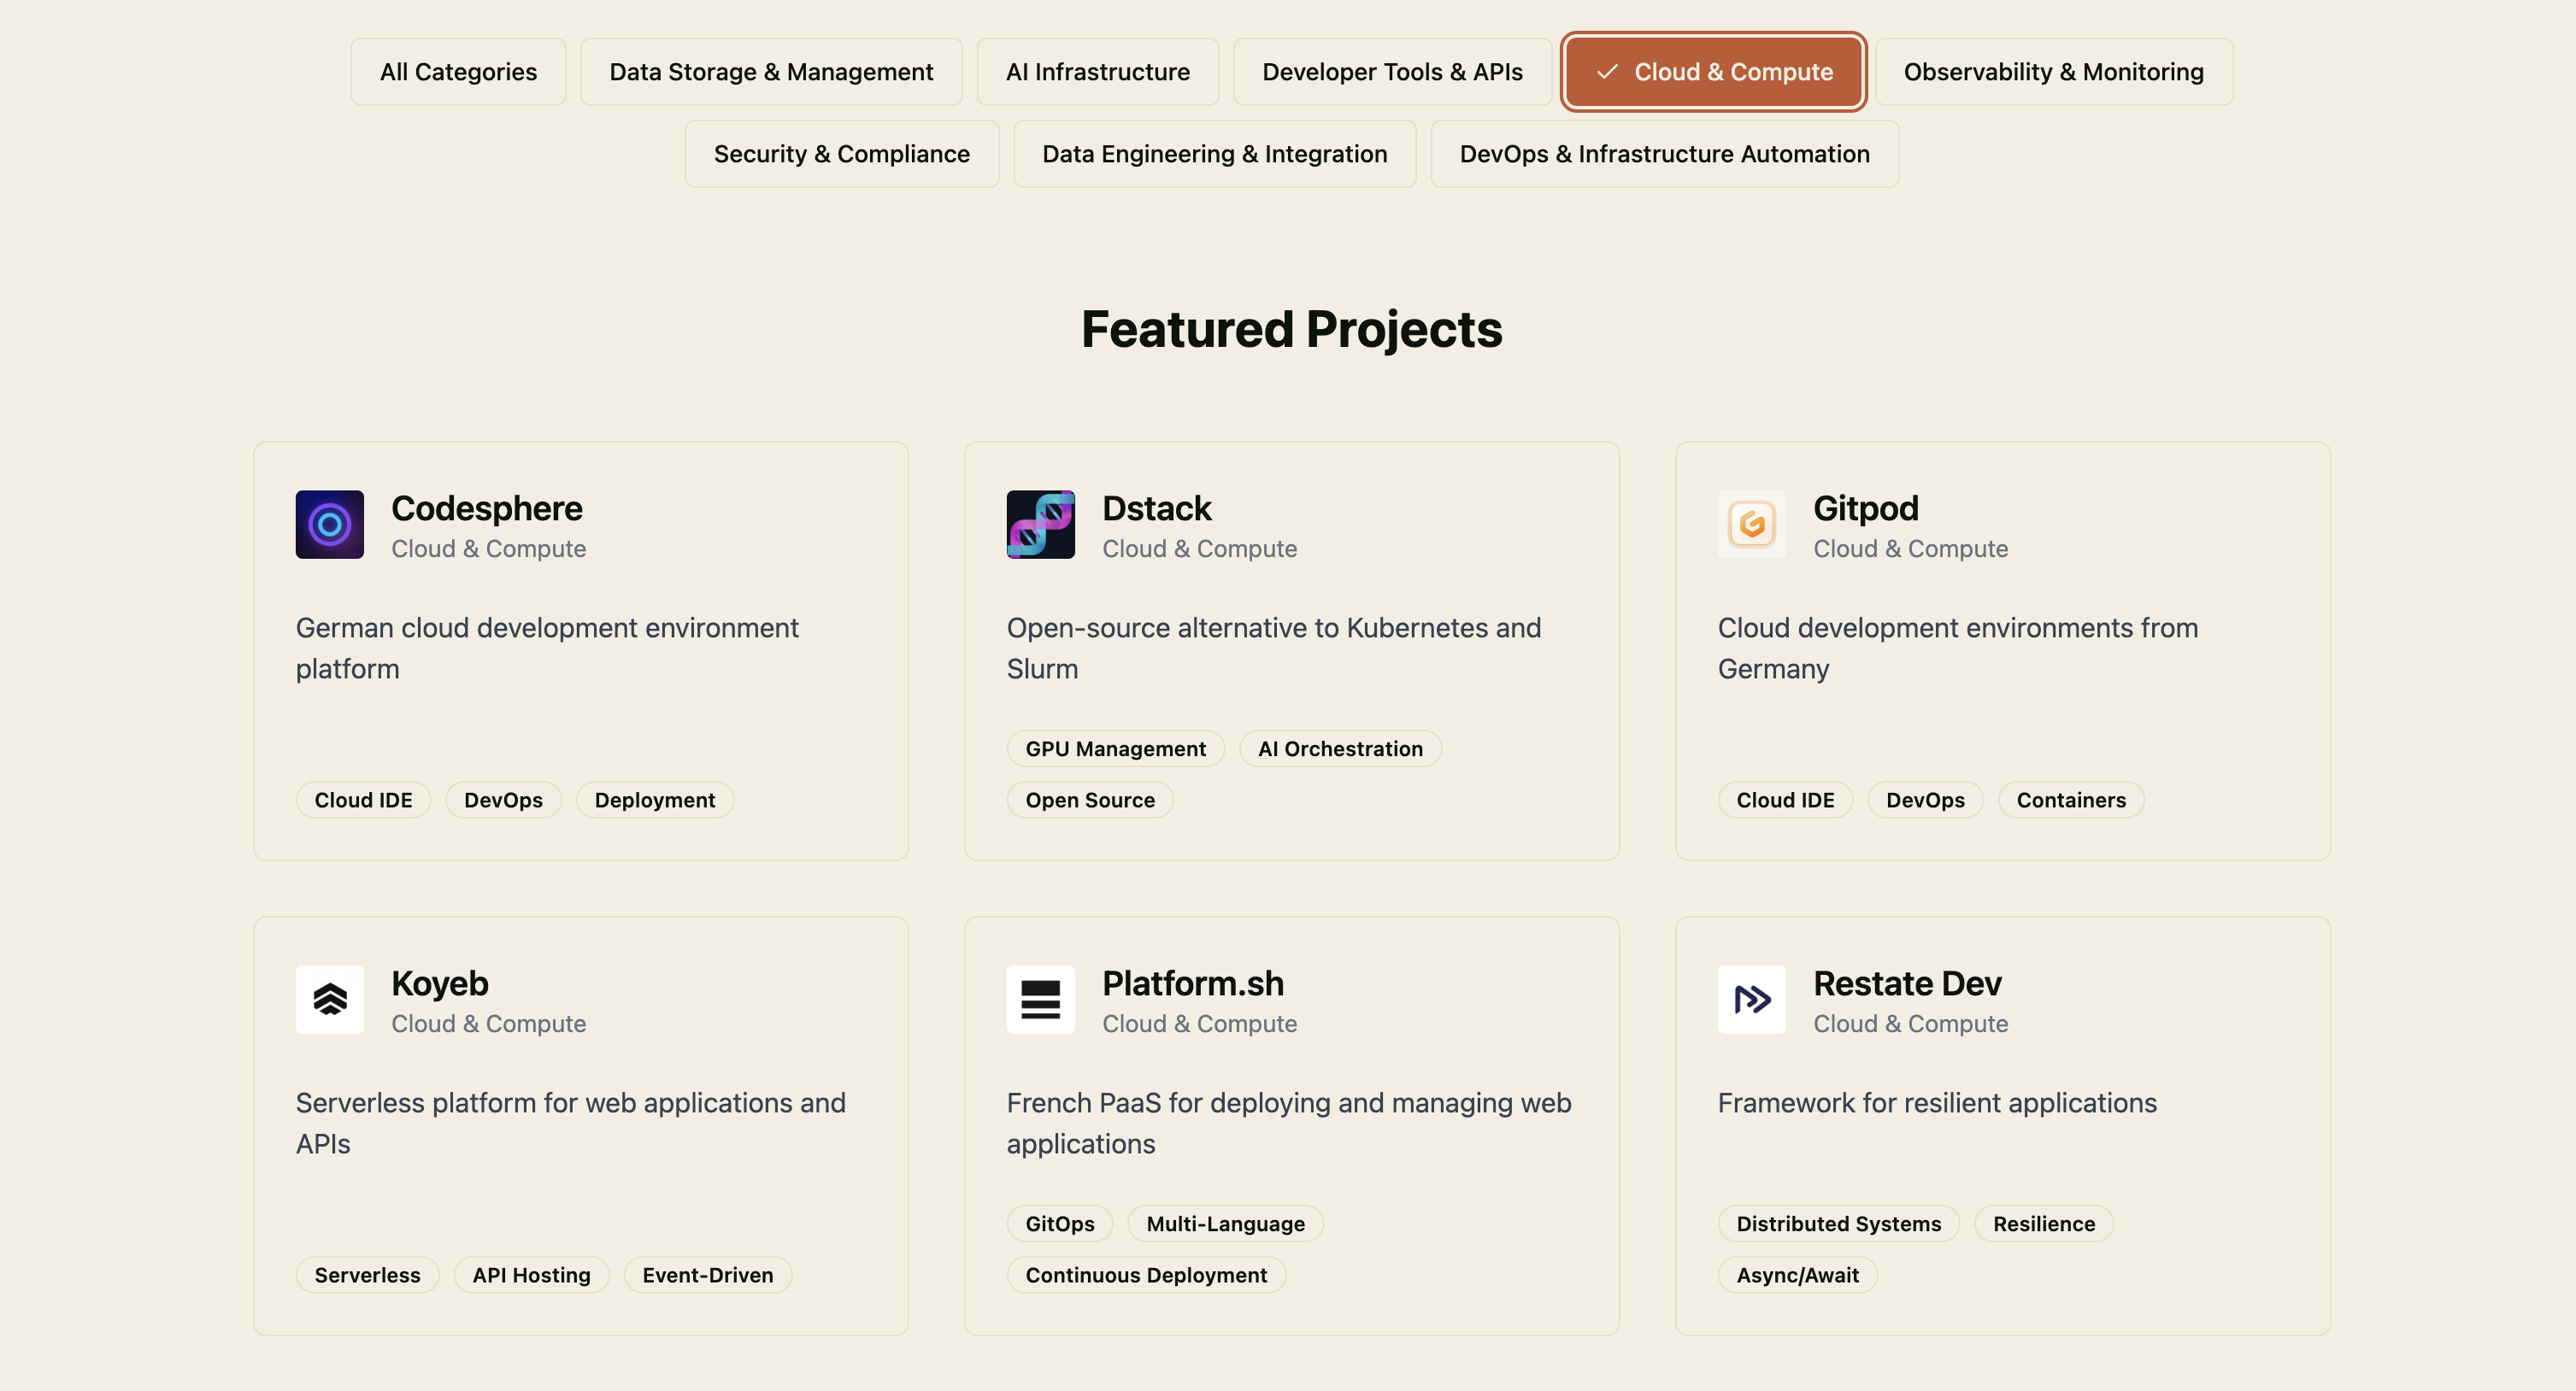Screen dimensions: 2576x1391
Task: Click the Codesphere logo icon
Action: pyautogui.click(x=329, y=524)
